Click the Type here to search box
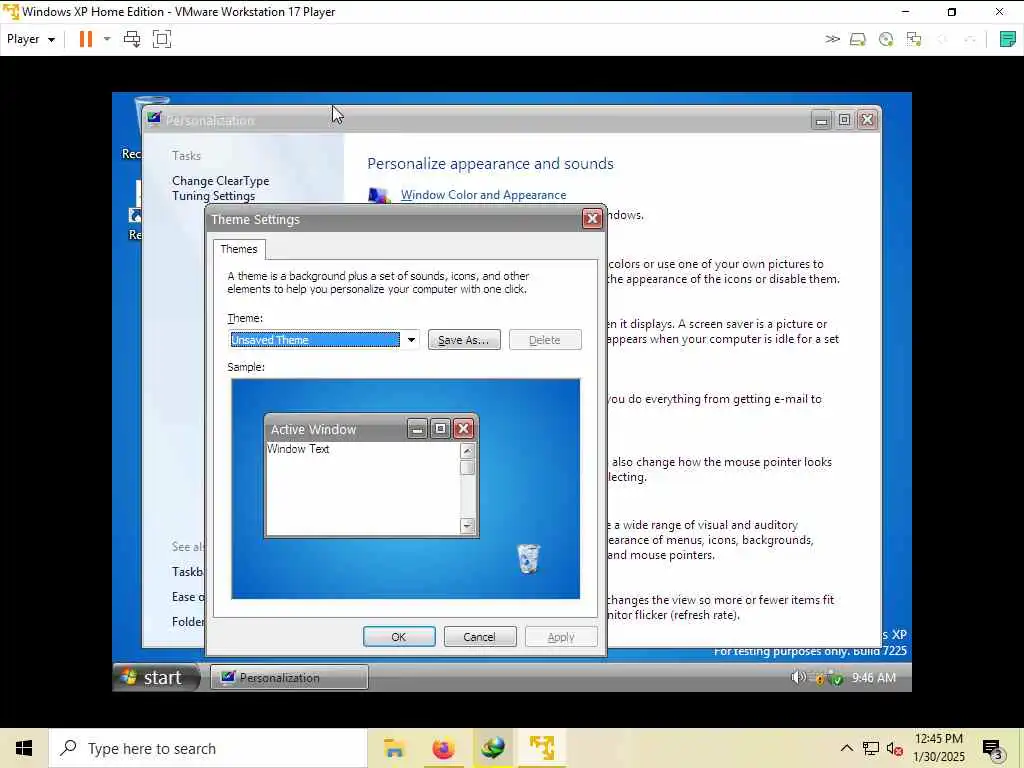 208,748
